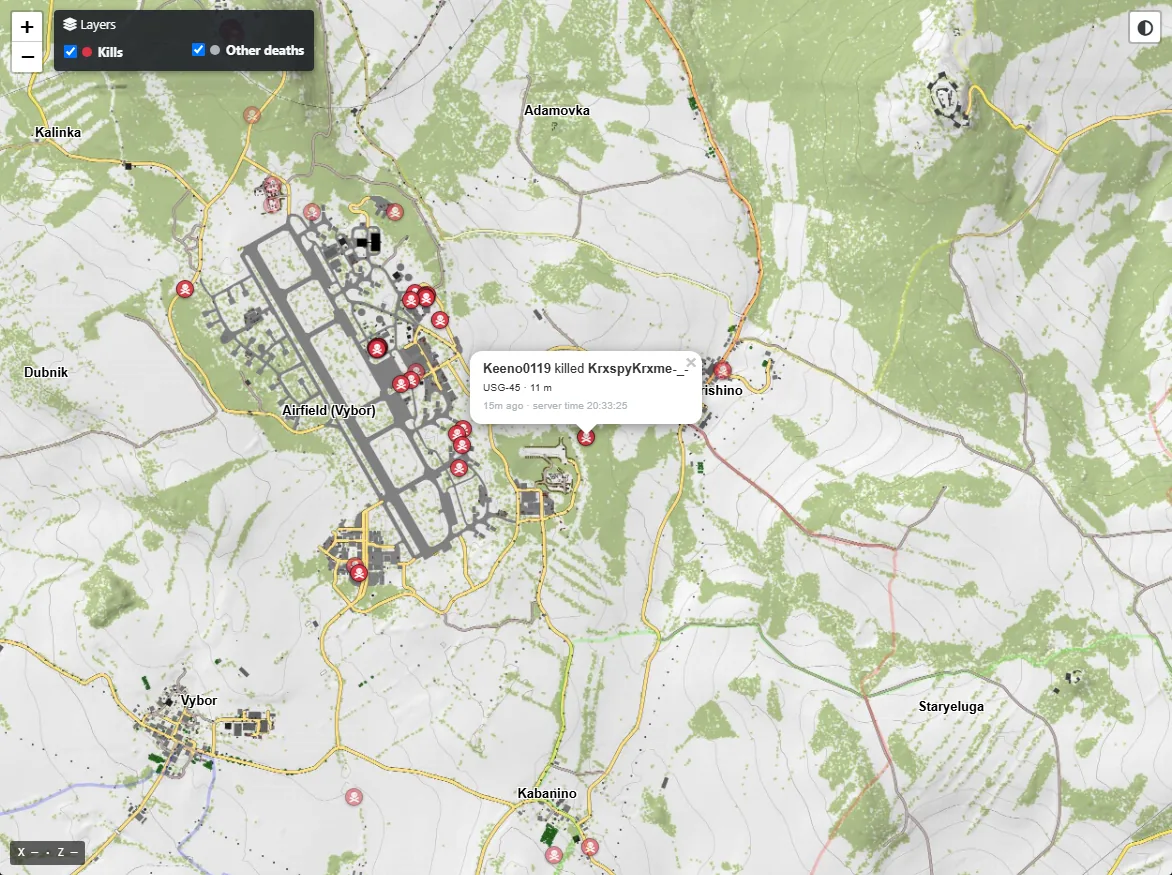The height and width of the screenshot is (875, 1172).
Task: Click the Adamovka label
Action: (x=557, y=111)
